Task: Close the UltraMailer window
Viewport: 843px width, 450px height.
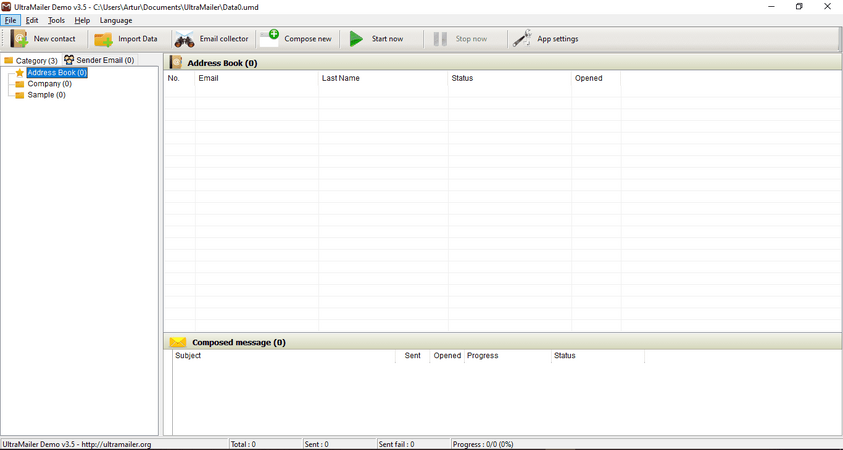Action: click(x=827, y=7)
